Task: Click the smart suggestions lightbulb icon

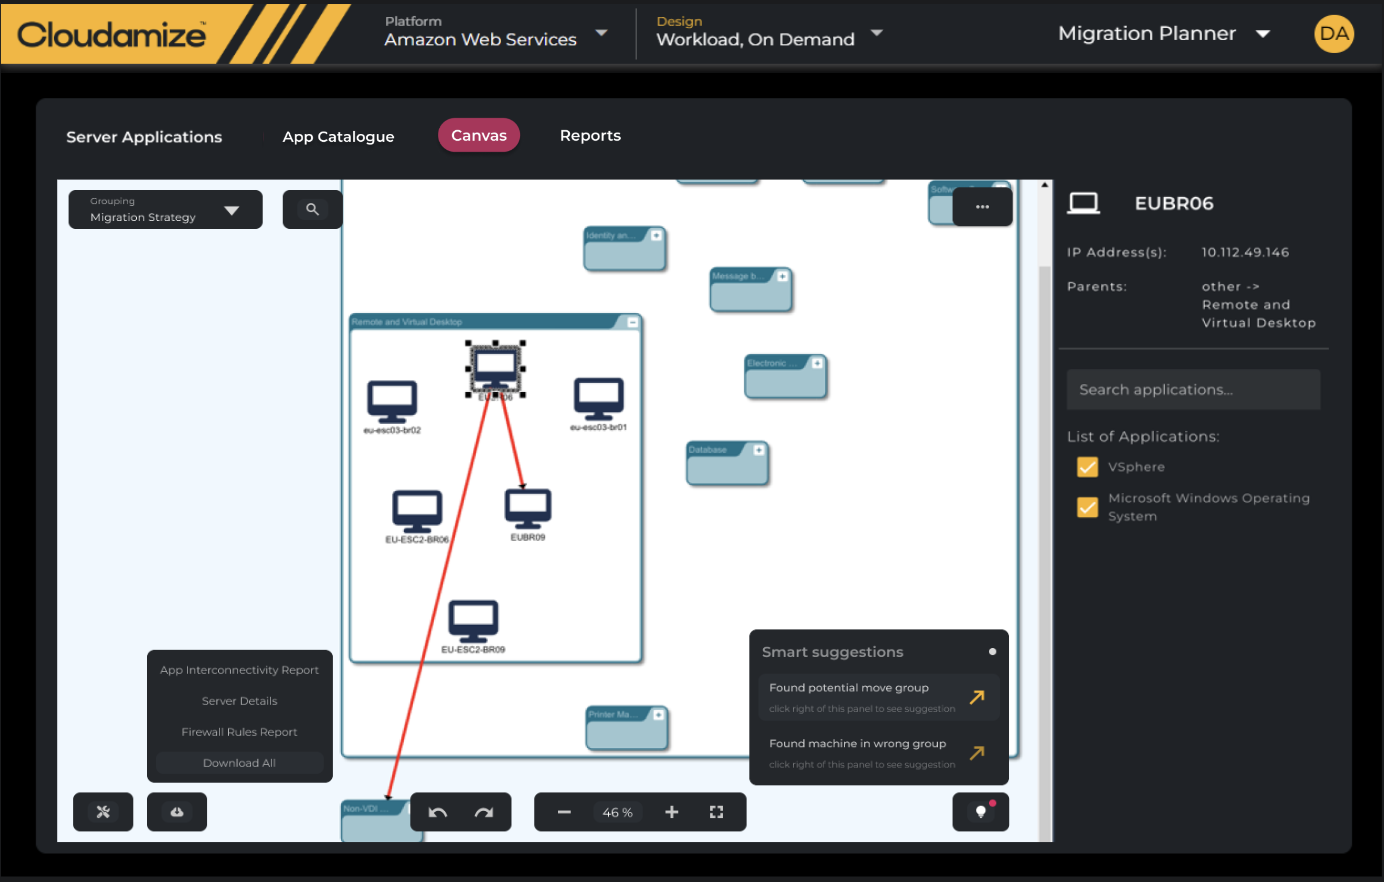Action: tap(981, 812)
